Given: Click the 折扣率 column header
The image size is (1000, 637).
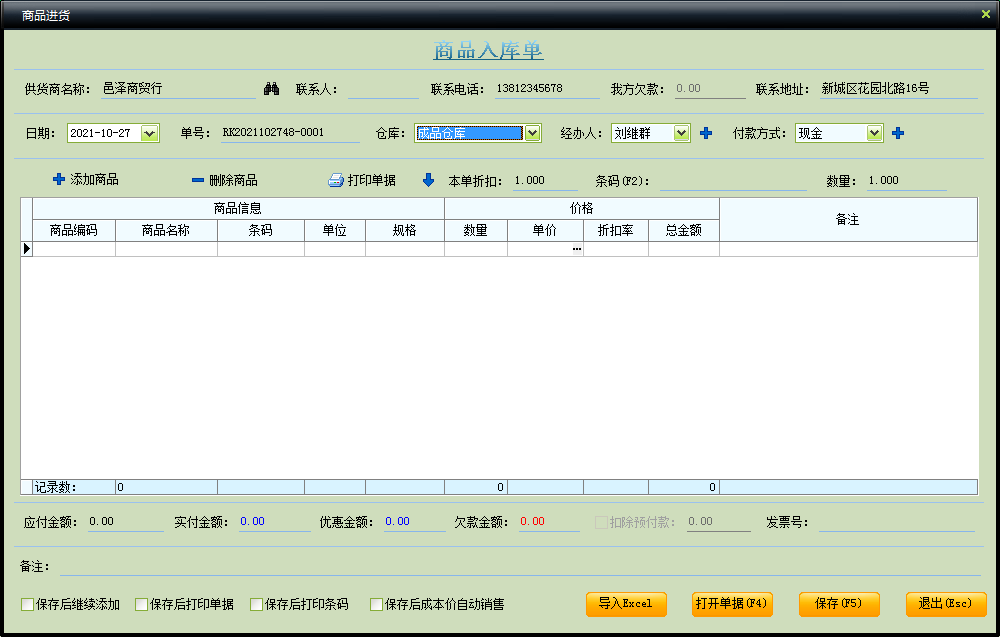Looking at the screenshot, I should click(x=616, y=230).
